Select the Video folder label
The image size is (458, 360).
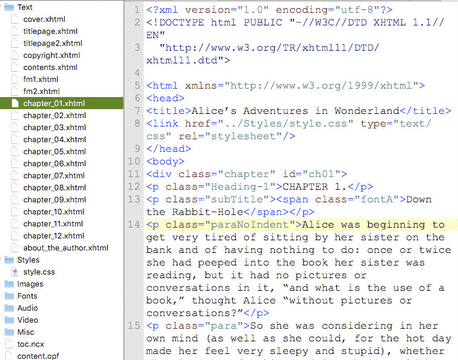click(27, 320)
